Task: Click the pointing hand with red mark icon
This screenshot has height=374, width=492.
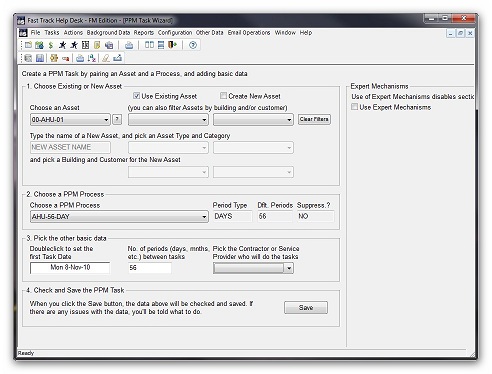Action: click(x=65, y=59)
